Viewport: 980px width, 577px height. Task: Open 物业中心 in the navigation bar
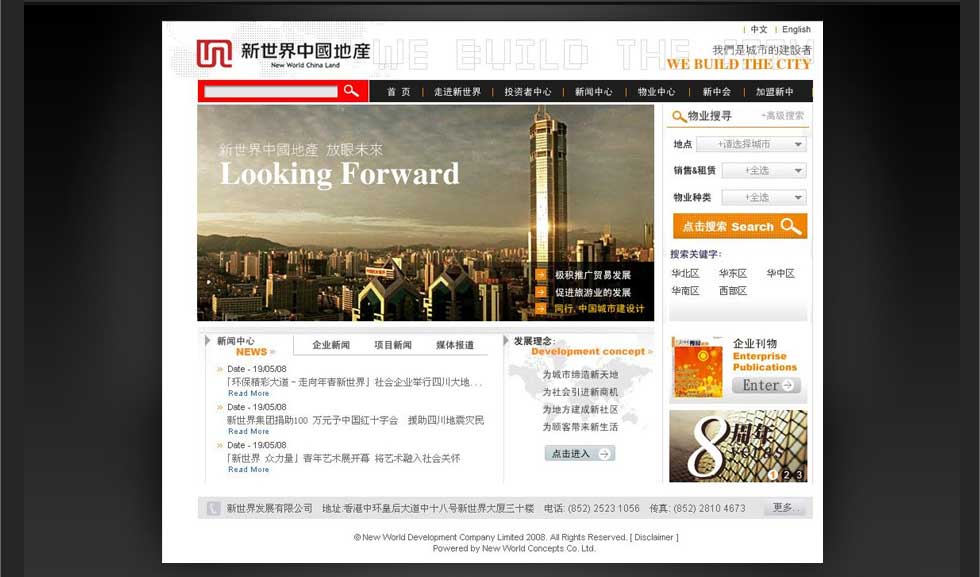click(656, 92)
